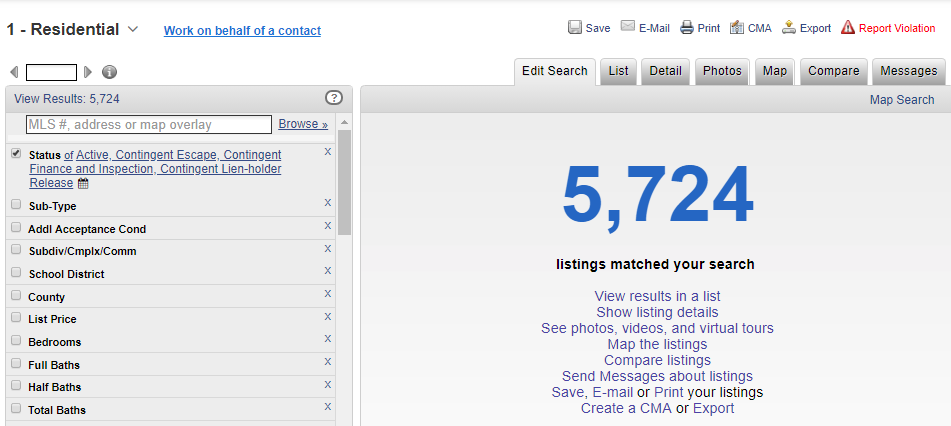Switch to the Photos tab
The height and width of the screenshot is (426, 951).
tap(722, 71)
